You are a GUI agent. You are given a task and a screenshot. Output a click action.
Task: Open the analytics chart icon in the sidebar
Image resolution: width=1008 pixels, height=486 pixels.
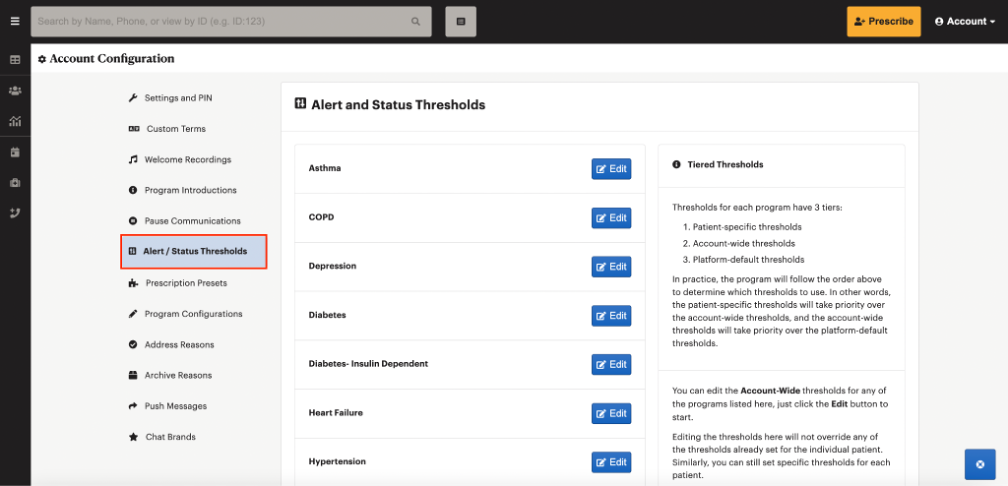pyautogui.click(x=15, y=121)
